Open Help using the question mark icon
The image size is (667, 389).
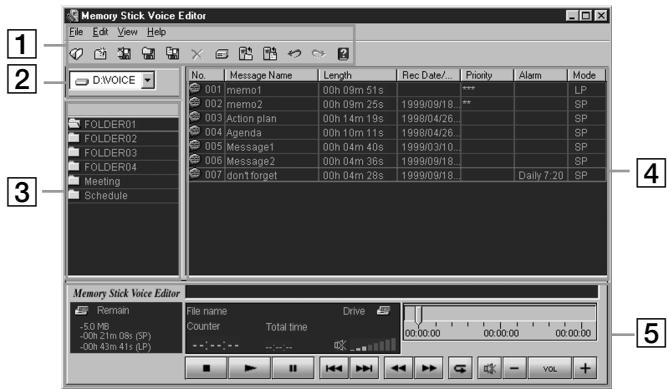[x=343, y=54]
